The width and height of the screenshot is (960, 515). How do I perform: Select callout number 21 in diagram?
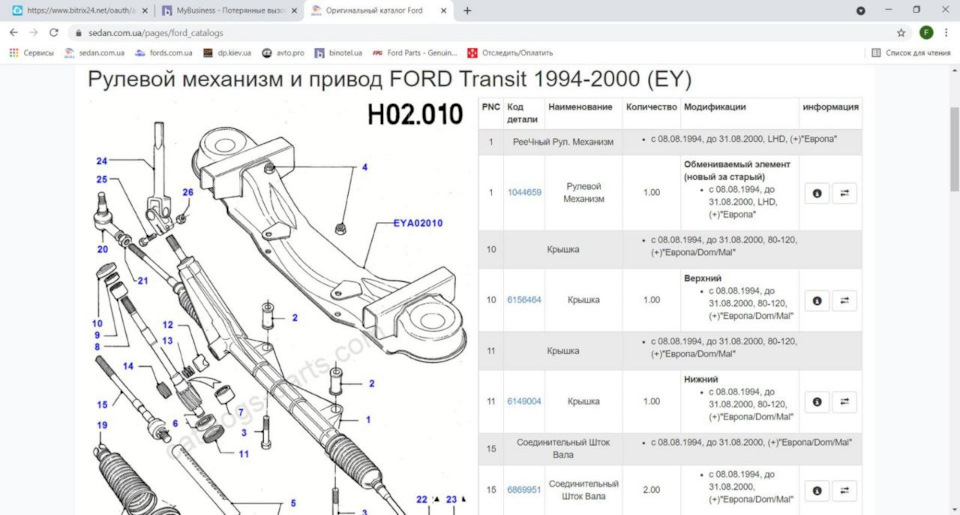pos(143,280)
